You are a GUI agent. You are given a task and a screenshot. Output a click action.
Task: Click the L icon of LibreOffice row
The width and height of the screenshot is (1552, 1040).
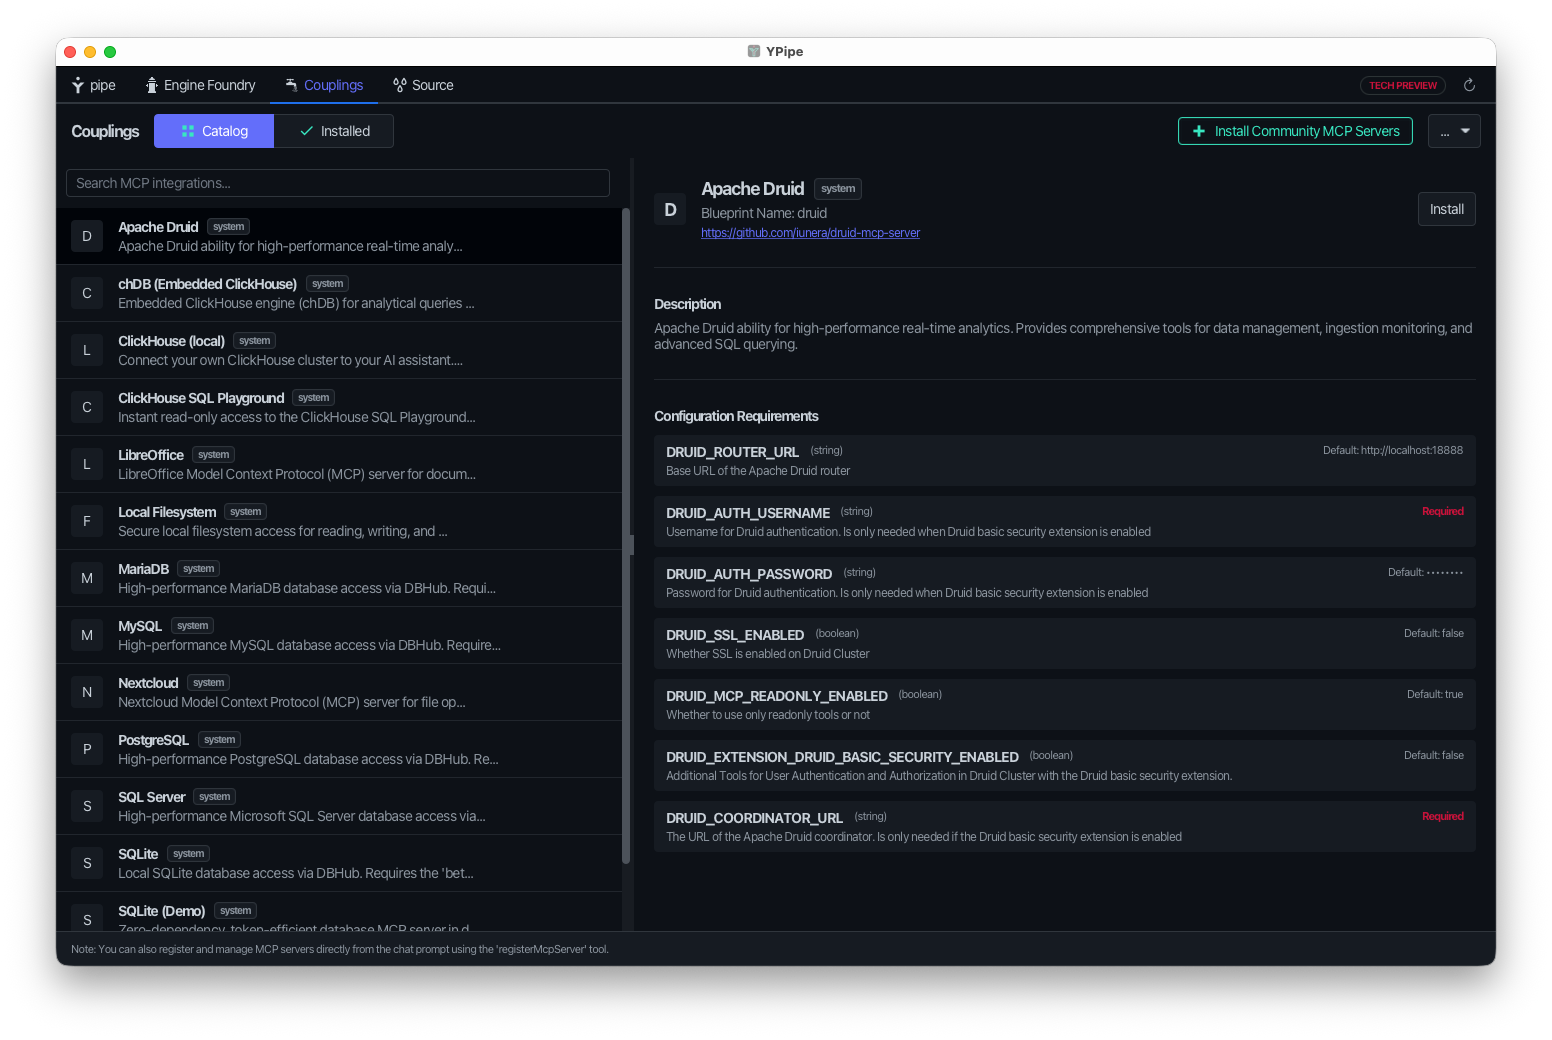coord(87,464)
